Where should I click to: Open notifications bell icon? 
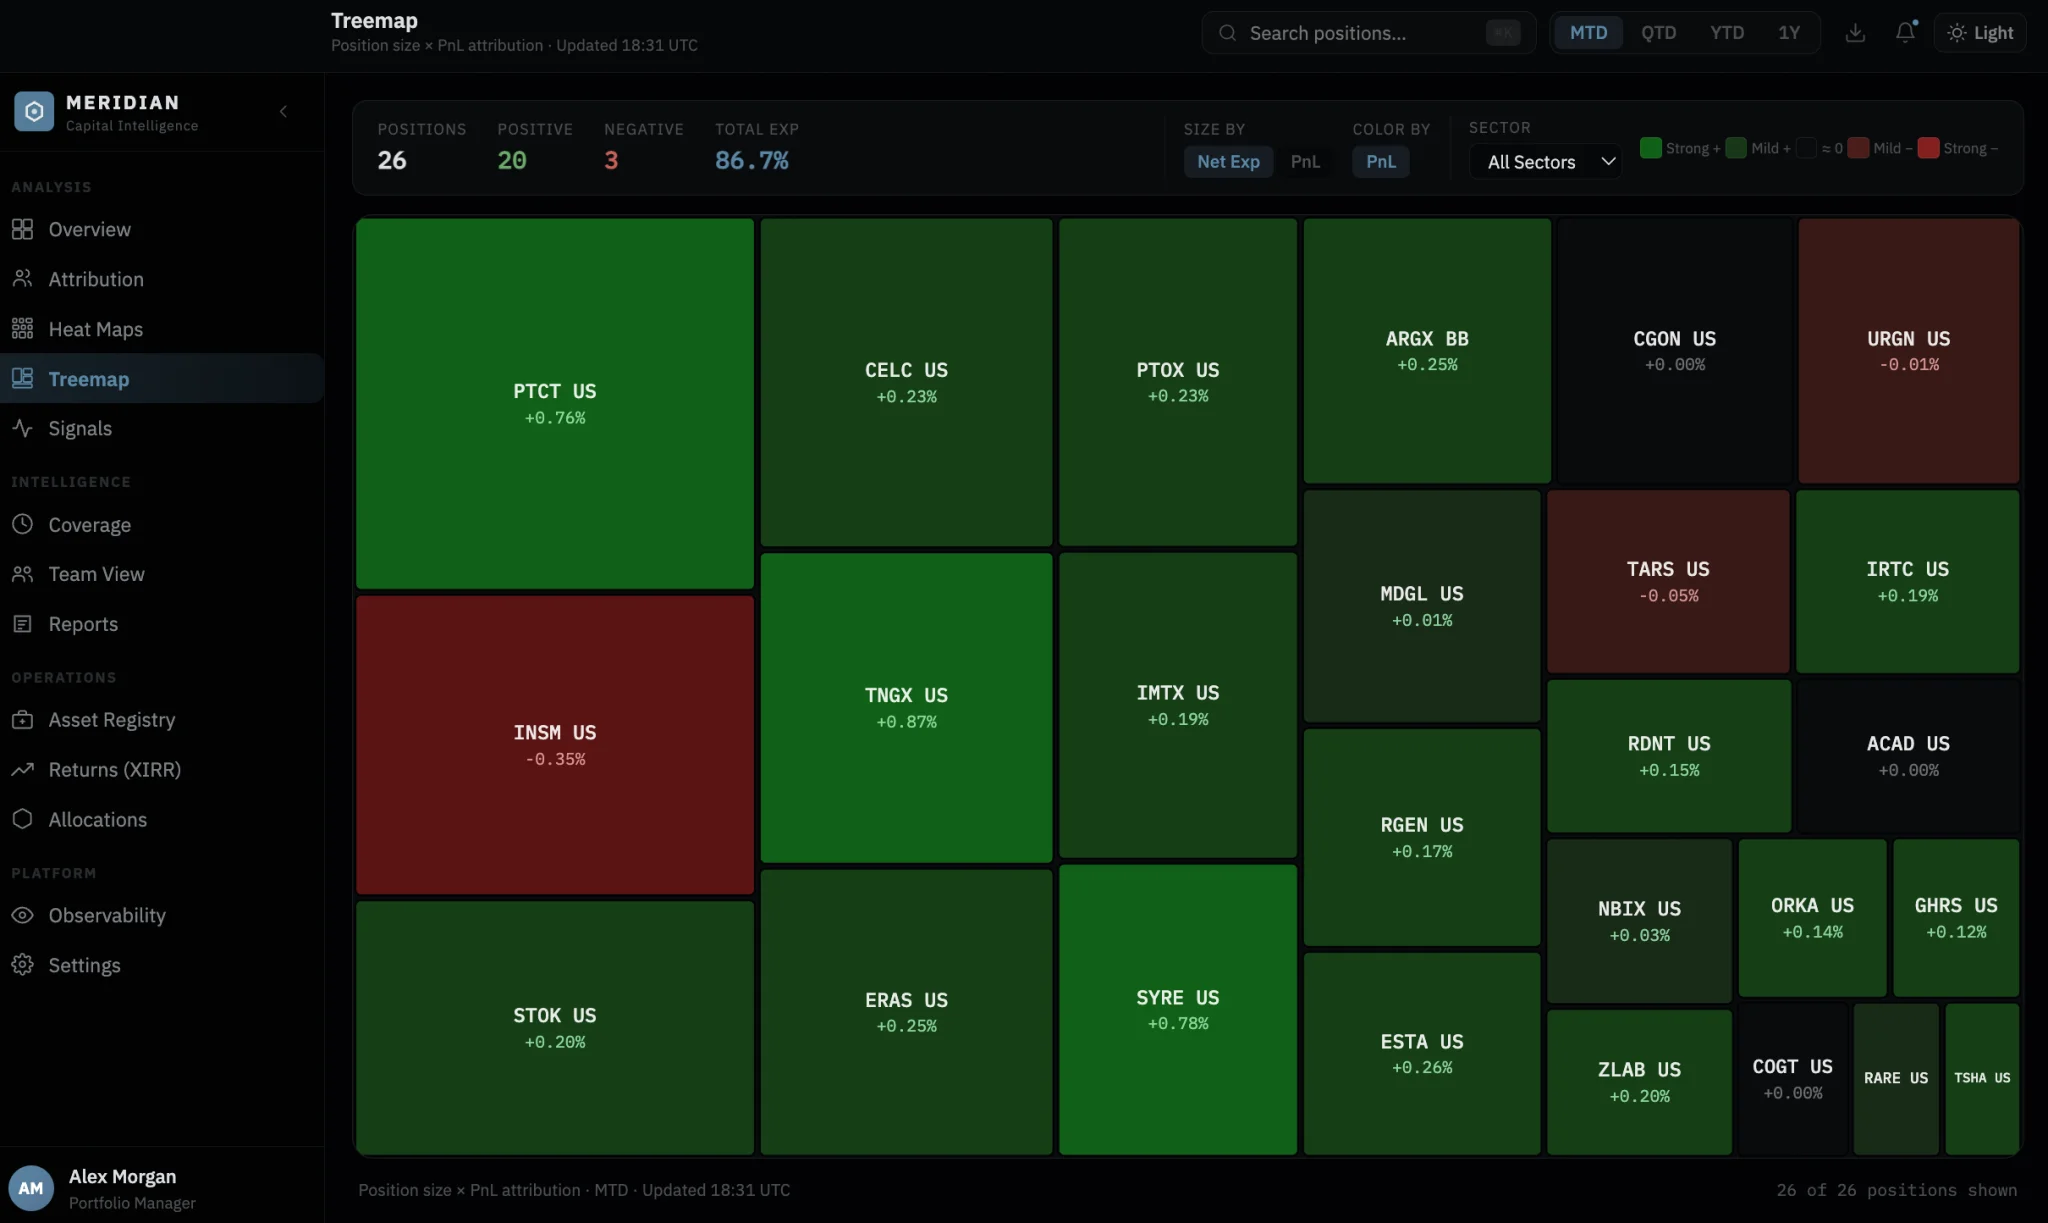1906,33
